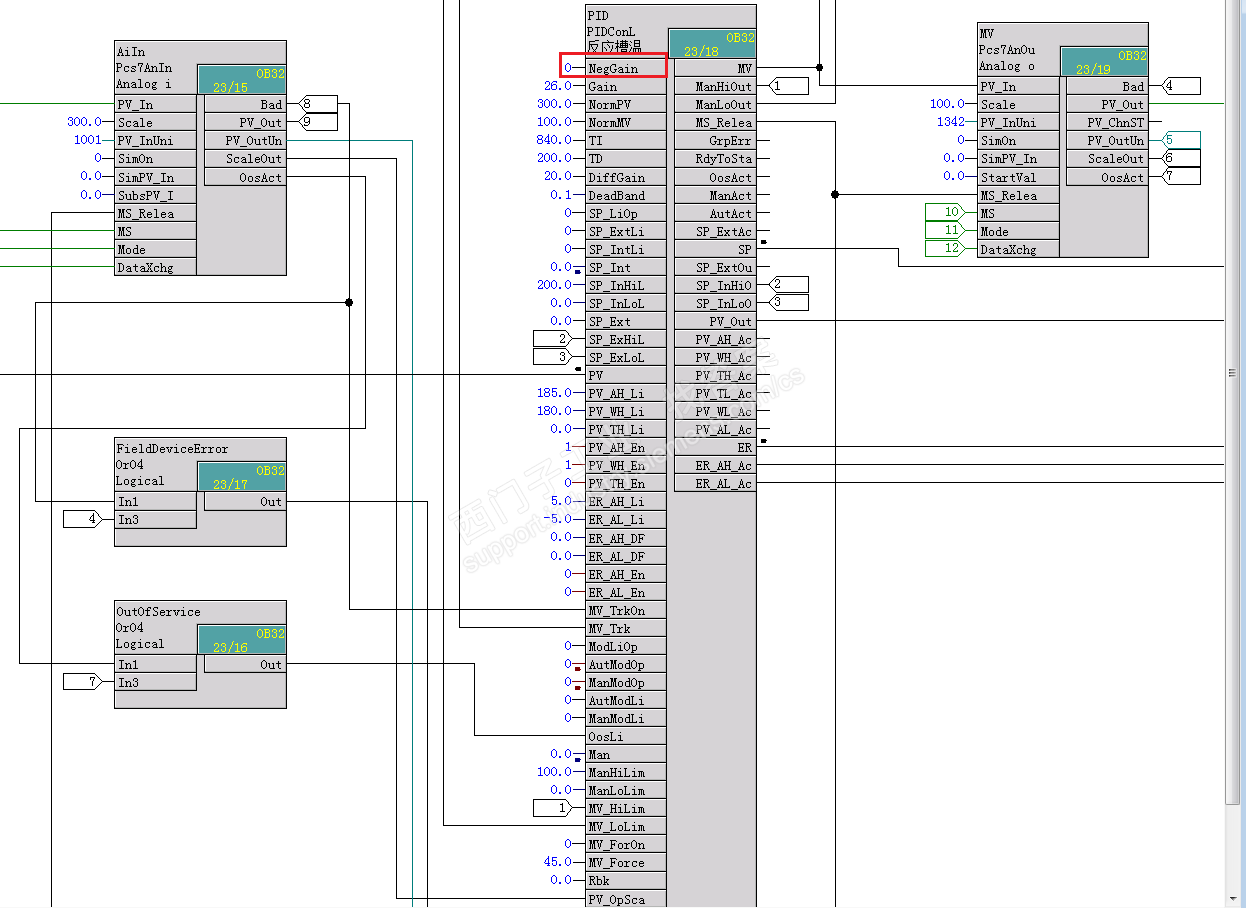Select the NormMV input pin
1246x908 pixels.
[625, 122]
